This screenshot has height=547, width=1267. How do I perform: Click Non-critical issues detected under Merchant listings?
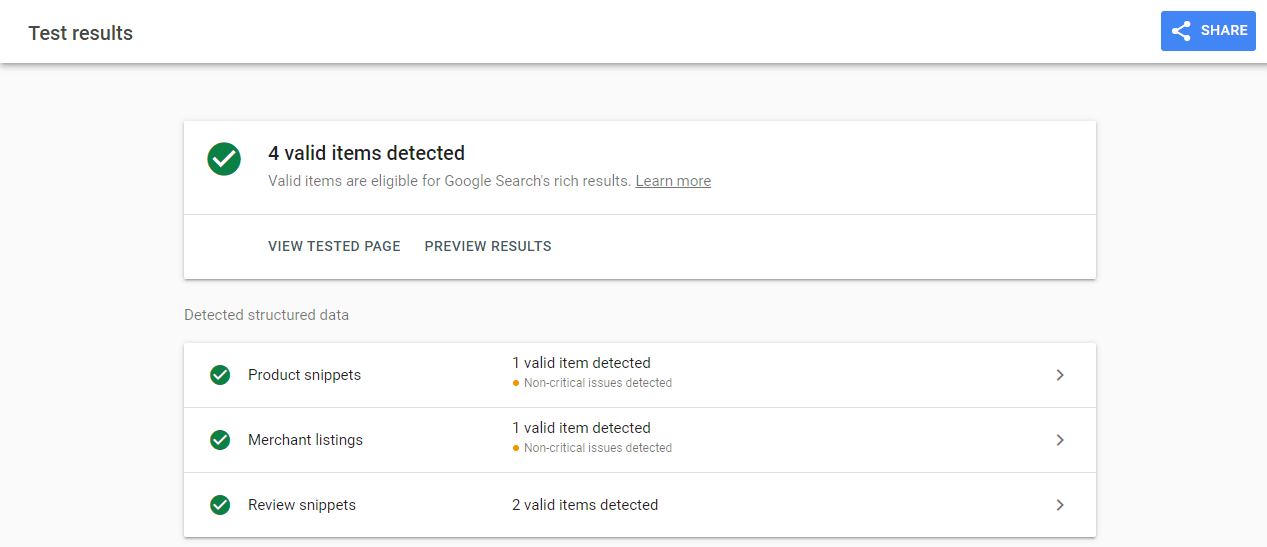coord(598,448)
